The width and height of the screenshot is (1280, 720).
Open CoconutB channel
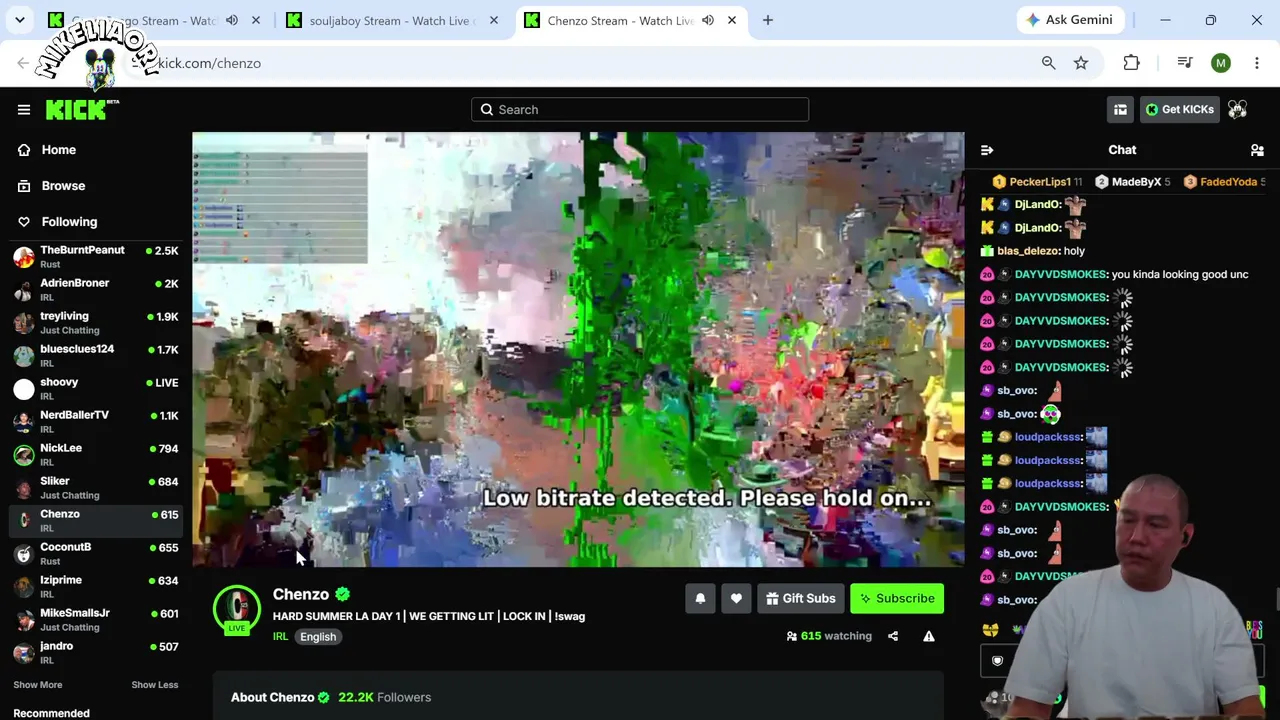(96, 554)
